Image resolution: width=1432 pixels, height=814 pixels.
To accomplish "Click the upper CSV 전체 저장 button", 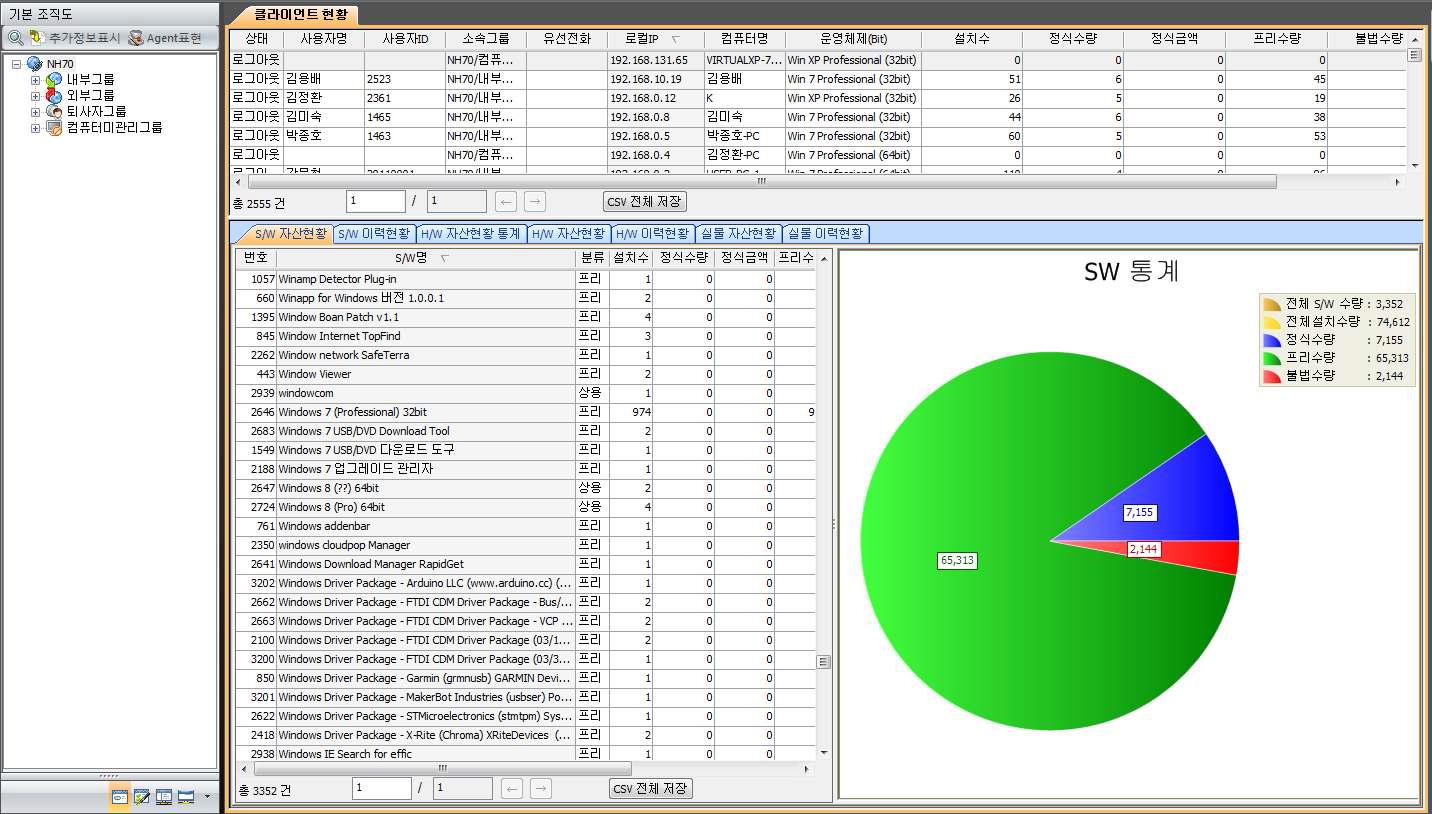I will 645,202.
